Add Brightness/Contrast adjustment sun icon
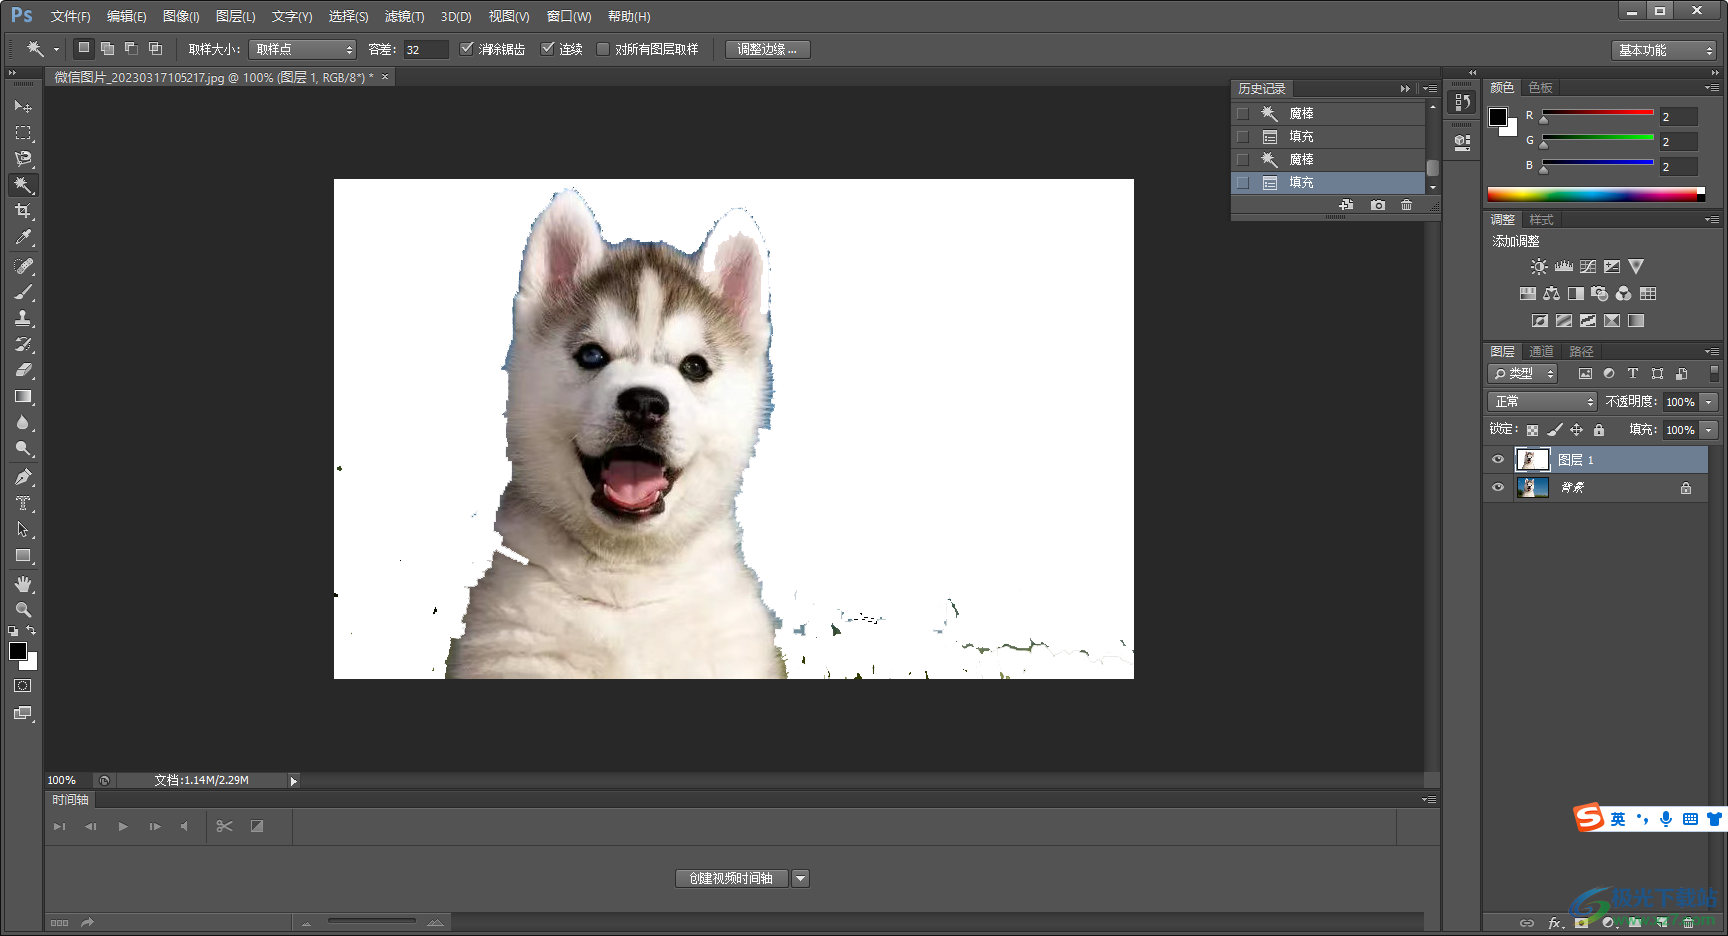The width and height of the screenshot is (1728, 936). click(x=1539, y=267)
